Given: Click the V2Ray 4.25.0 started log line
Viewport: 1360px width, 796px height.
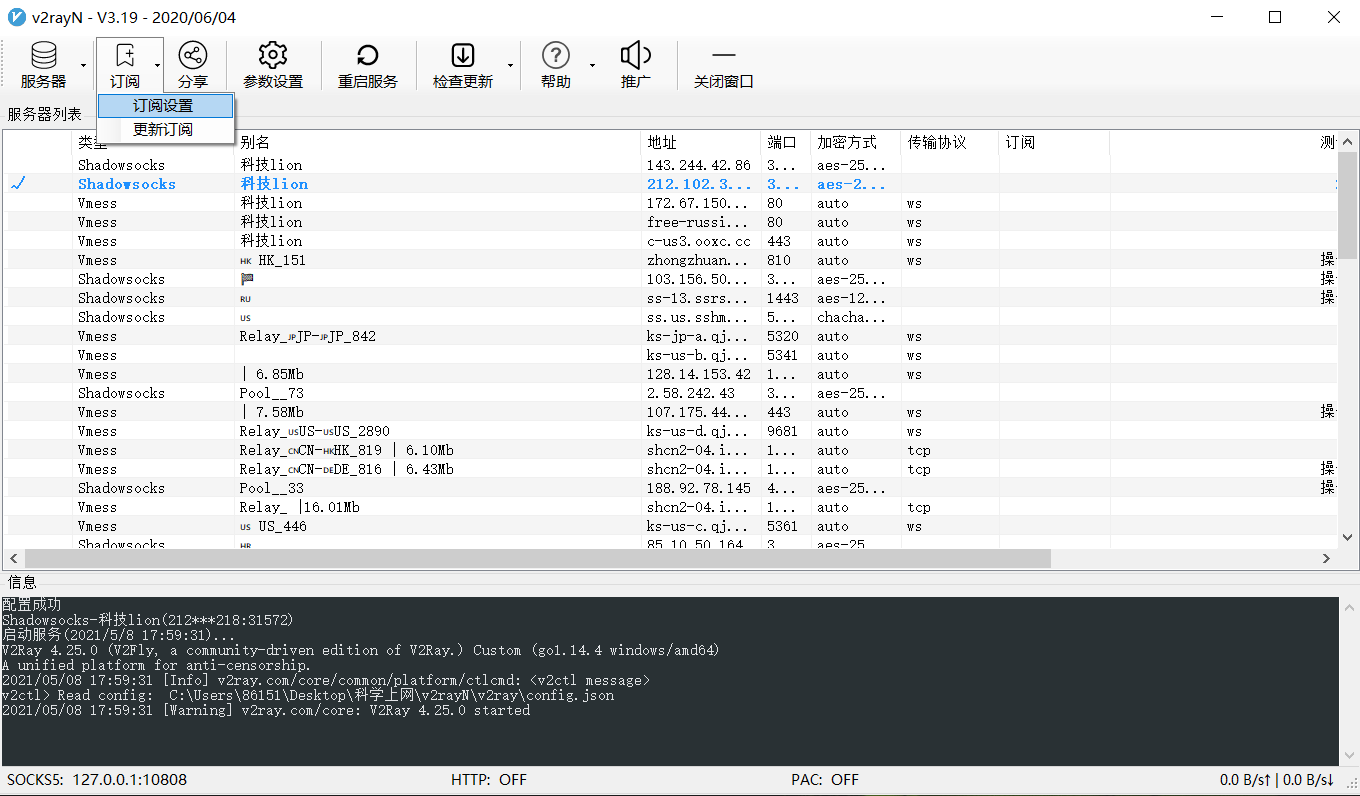Looking at the screenshot, I should [x=266, y=710].
